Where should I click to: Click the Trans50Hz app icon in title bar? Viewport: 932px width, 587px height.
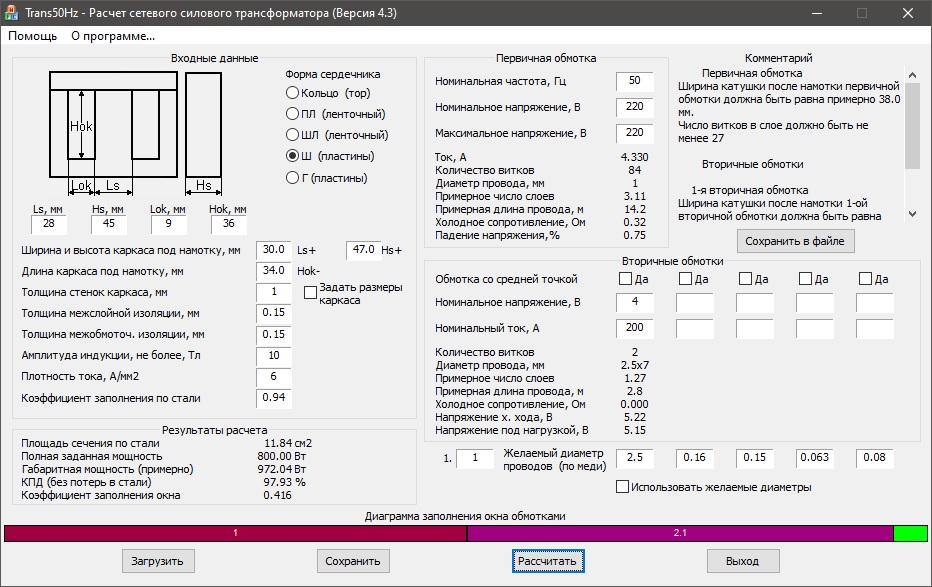[11, 12]
